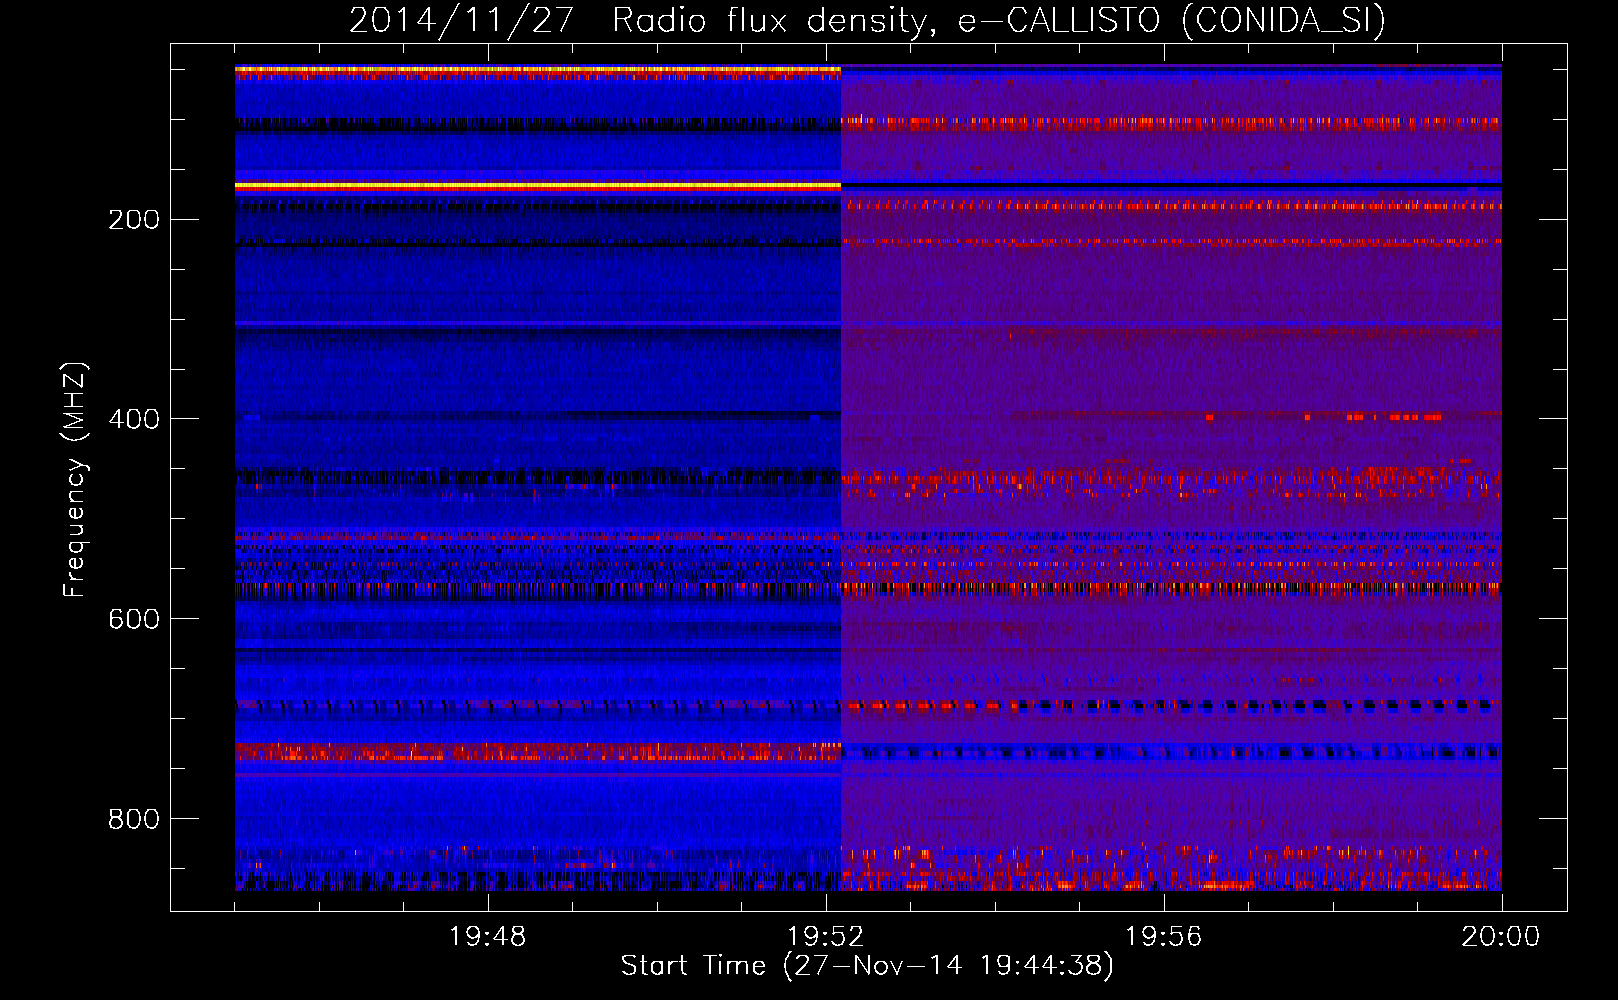This screenshot has height=1000, width=1618.
Task: Click the 800 frequency tick label
Action: coord(134,819)
